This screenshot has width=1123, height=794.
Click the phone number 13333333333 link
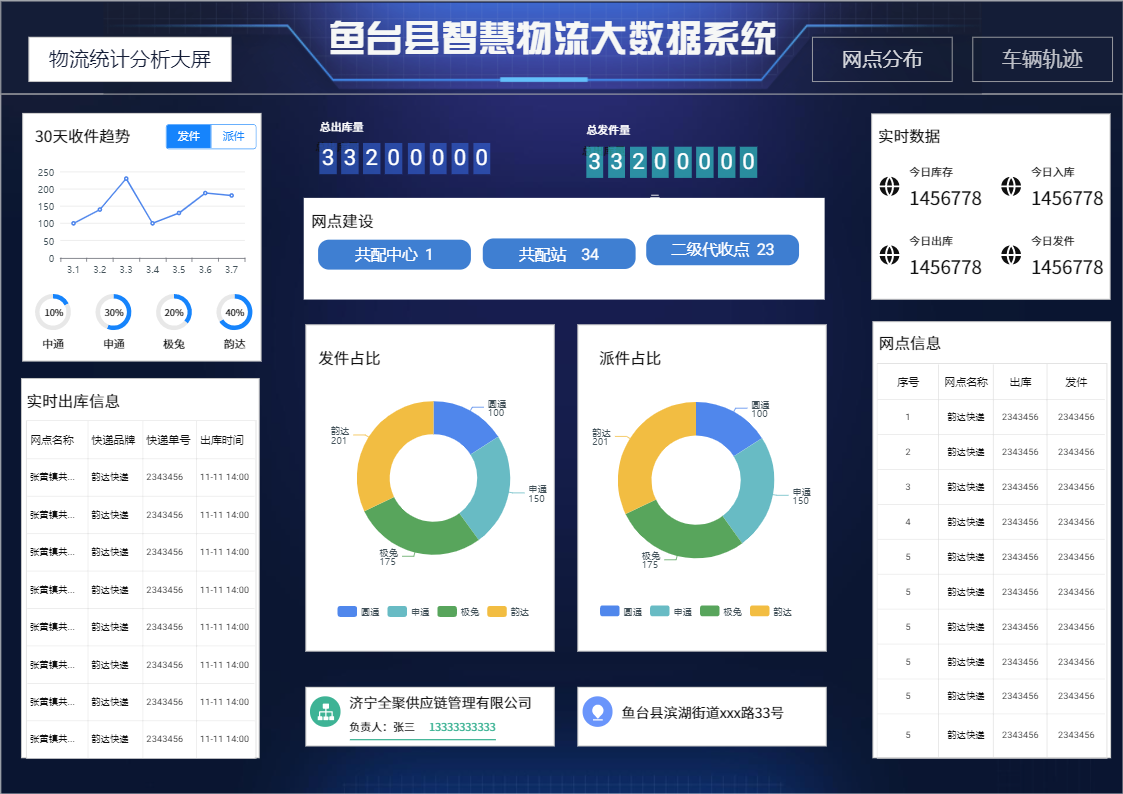pyautogui.click(x=462, y=727)
